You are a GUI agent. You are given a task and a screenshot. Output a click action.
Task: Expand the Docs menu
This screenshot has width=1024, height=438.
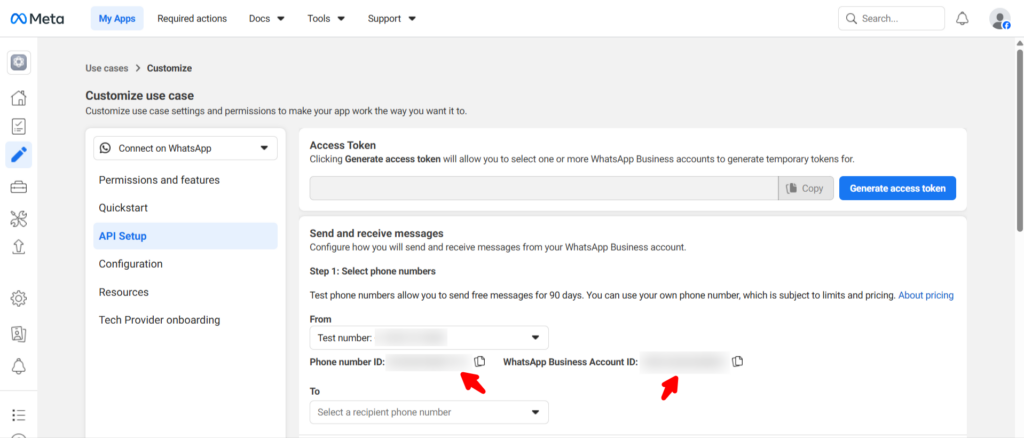[266, 18]
